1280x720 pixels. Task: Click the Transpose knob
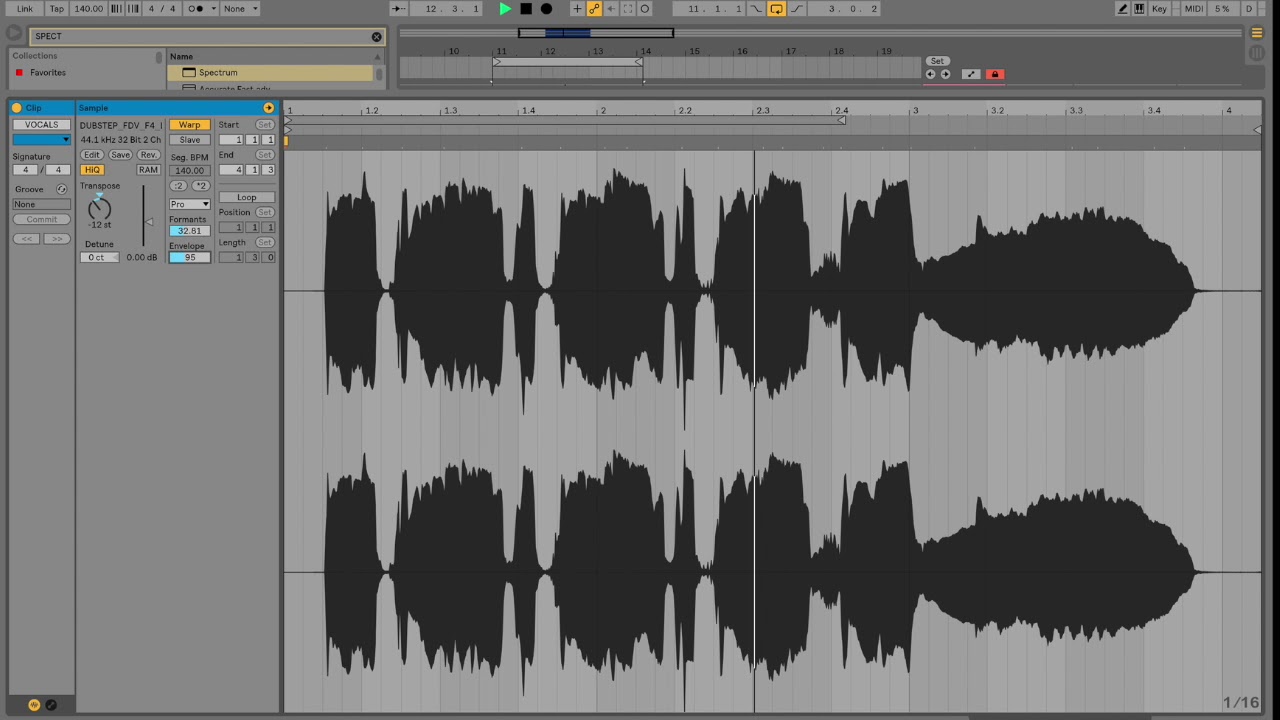click(x=99, y=207)
